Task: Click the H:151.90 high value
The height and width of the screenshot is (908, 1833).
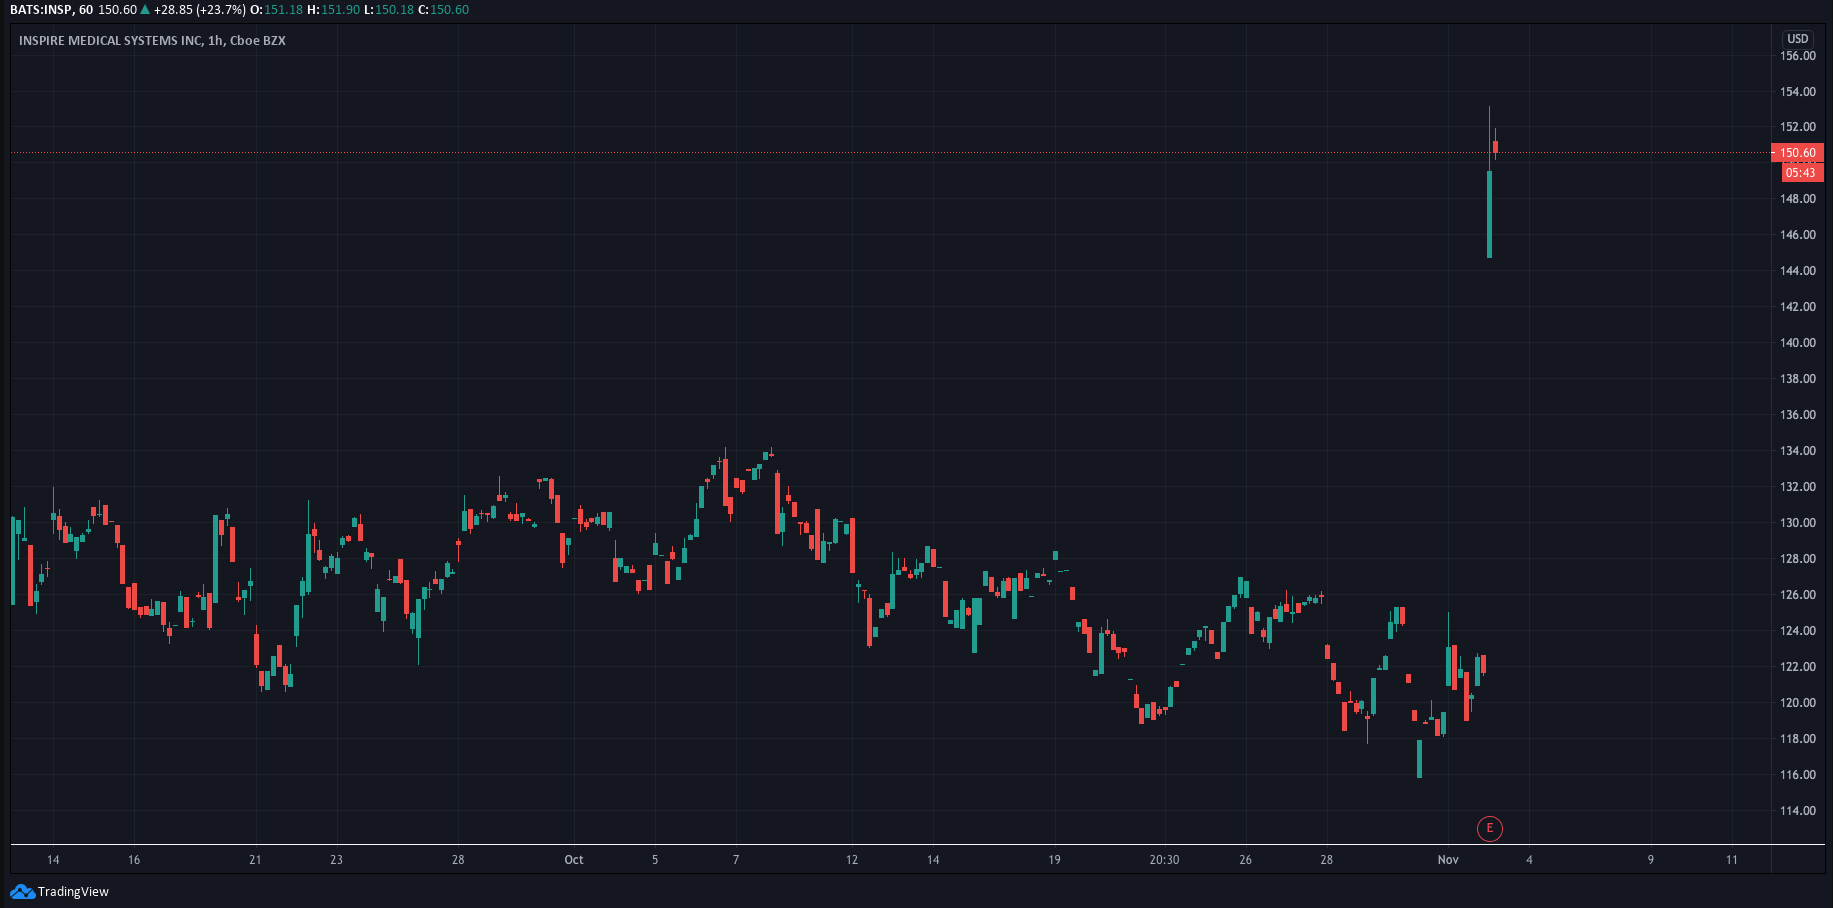Action: pos(333,10)
